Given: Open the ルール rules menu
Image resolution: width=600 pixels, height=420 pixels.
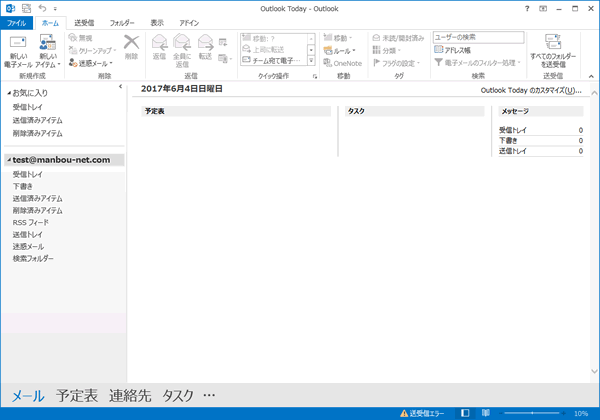Looking at the screenshot, I should tap(340, 50).
